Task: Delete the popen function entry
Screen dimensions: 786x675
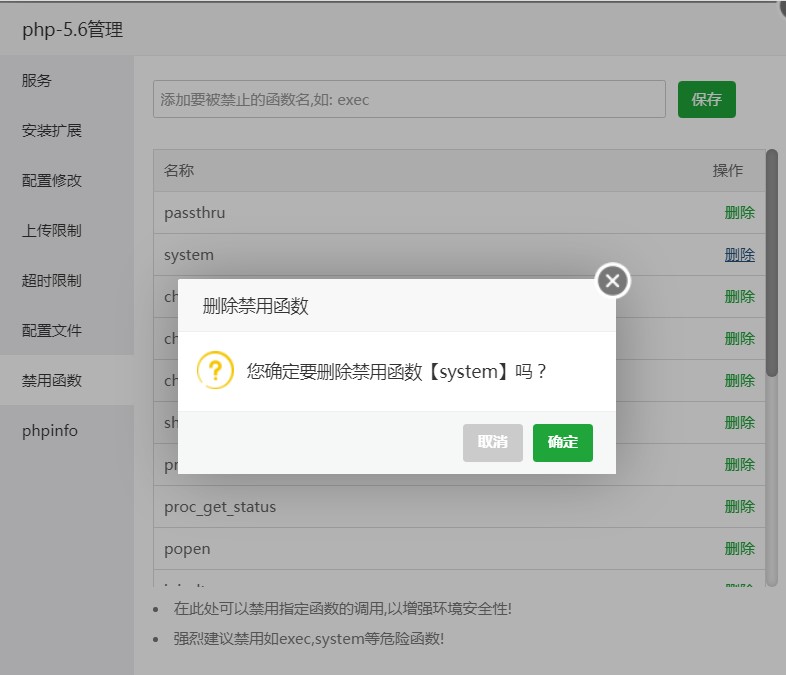Action: (739, 549)
